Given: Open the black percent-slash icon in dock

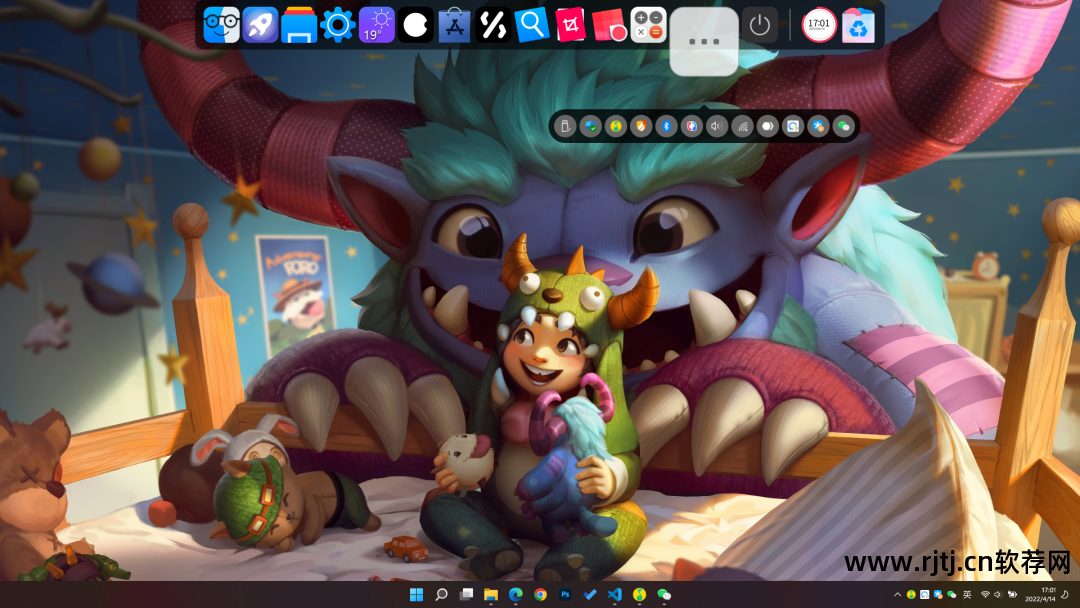Looking at the screenshot, I should [x=493, y=25].
